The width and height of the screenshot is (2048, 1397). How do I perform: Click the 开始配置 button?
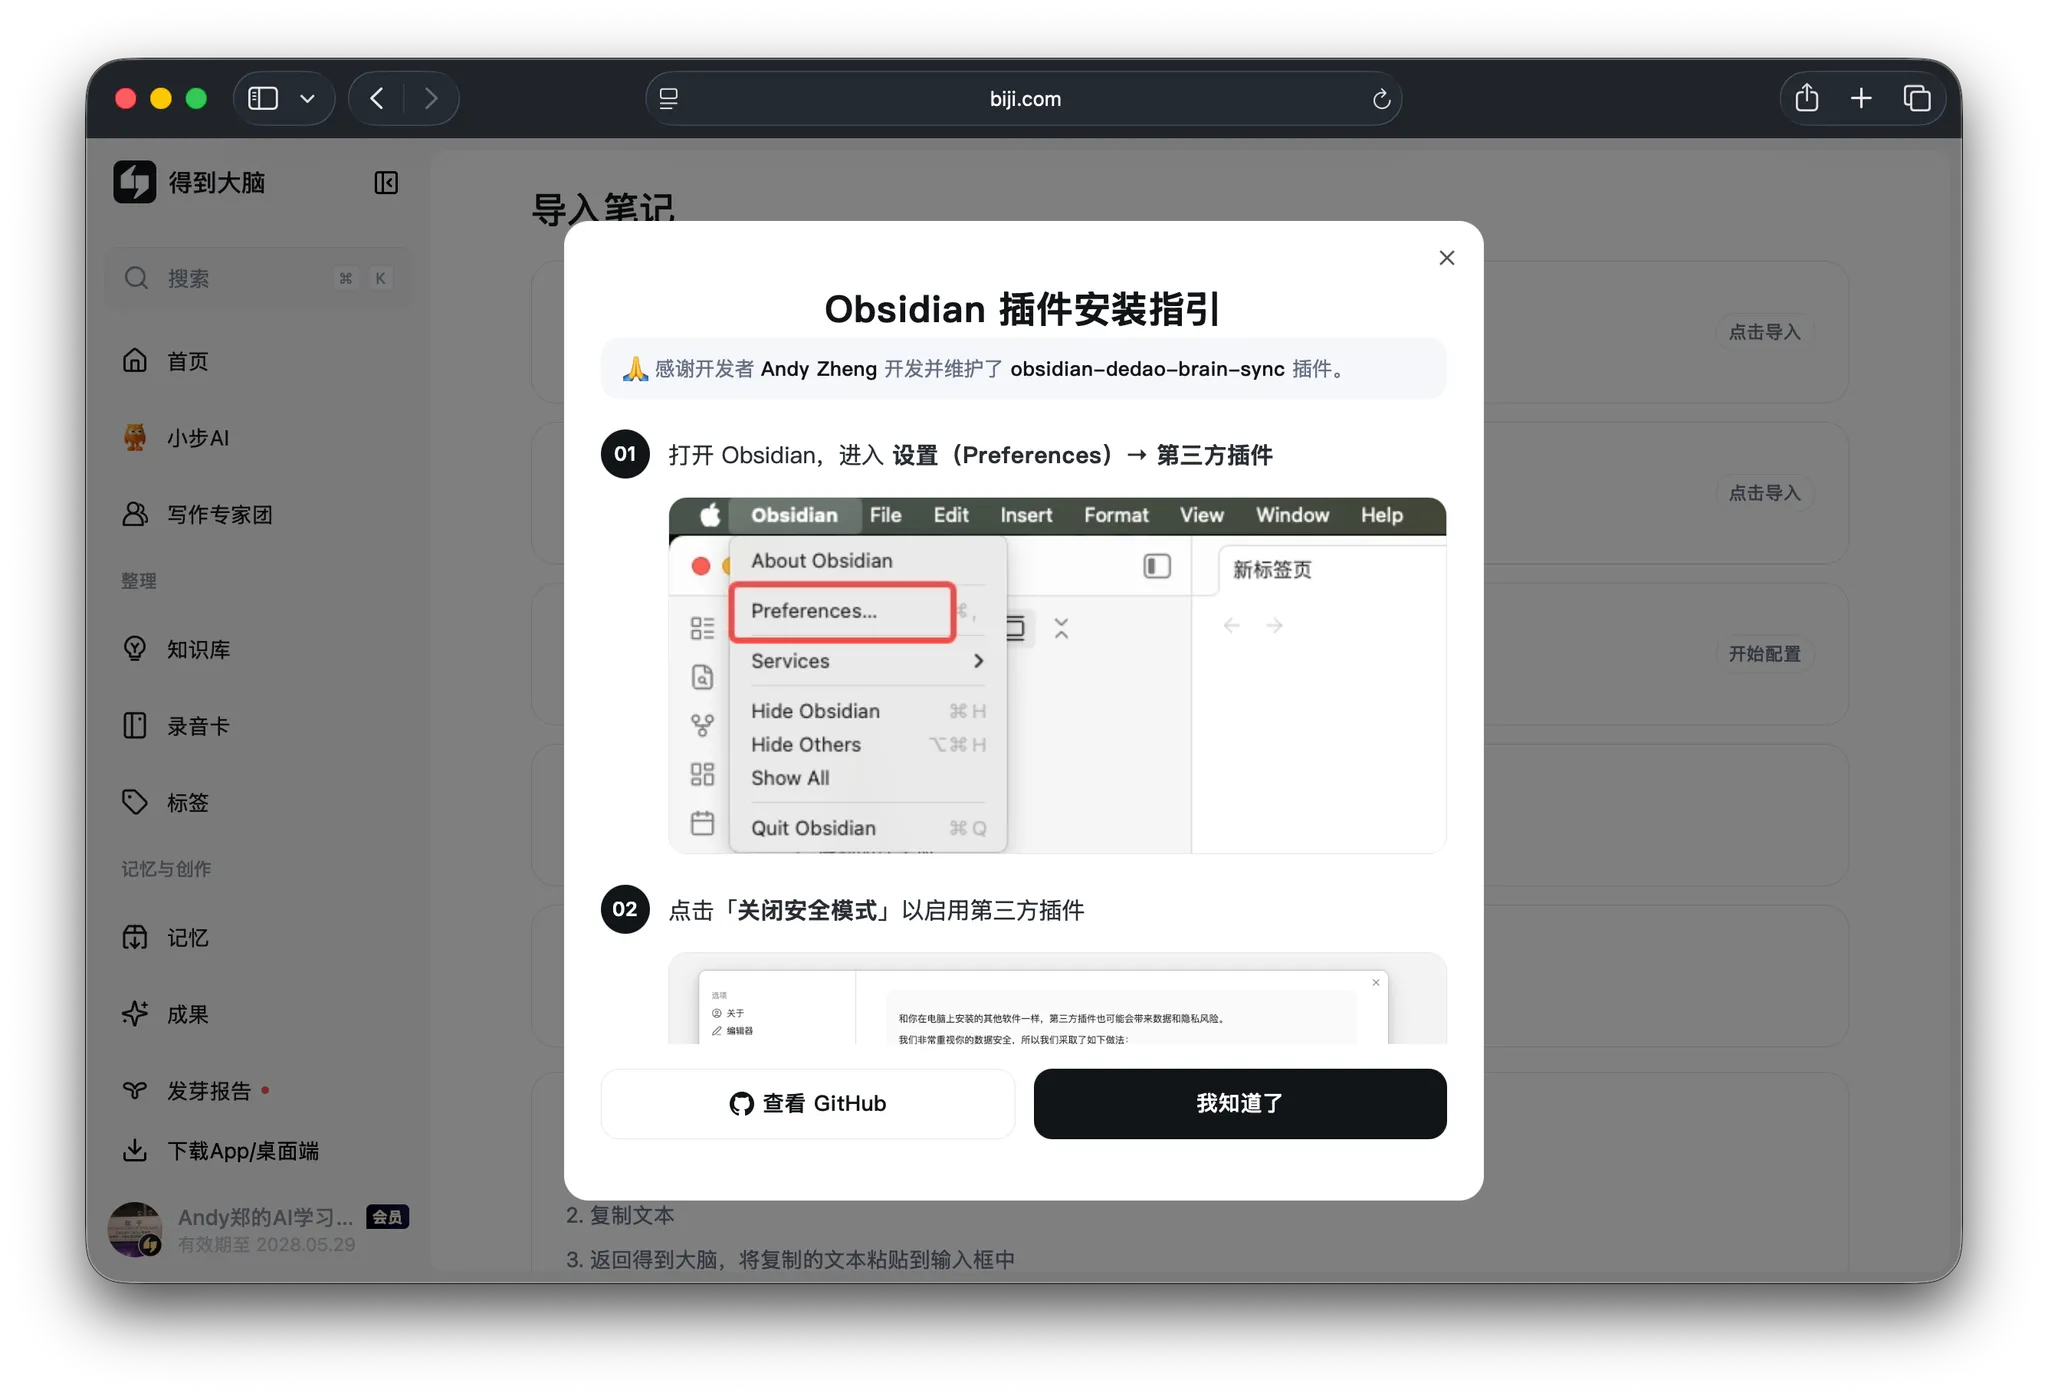pos(1764,654)
